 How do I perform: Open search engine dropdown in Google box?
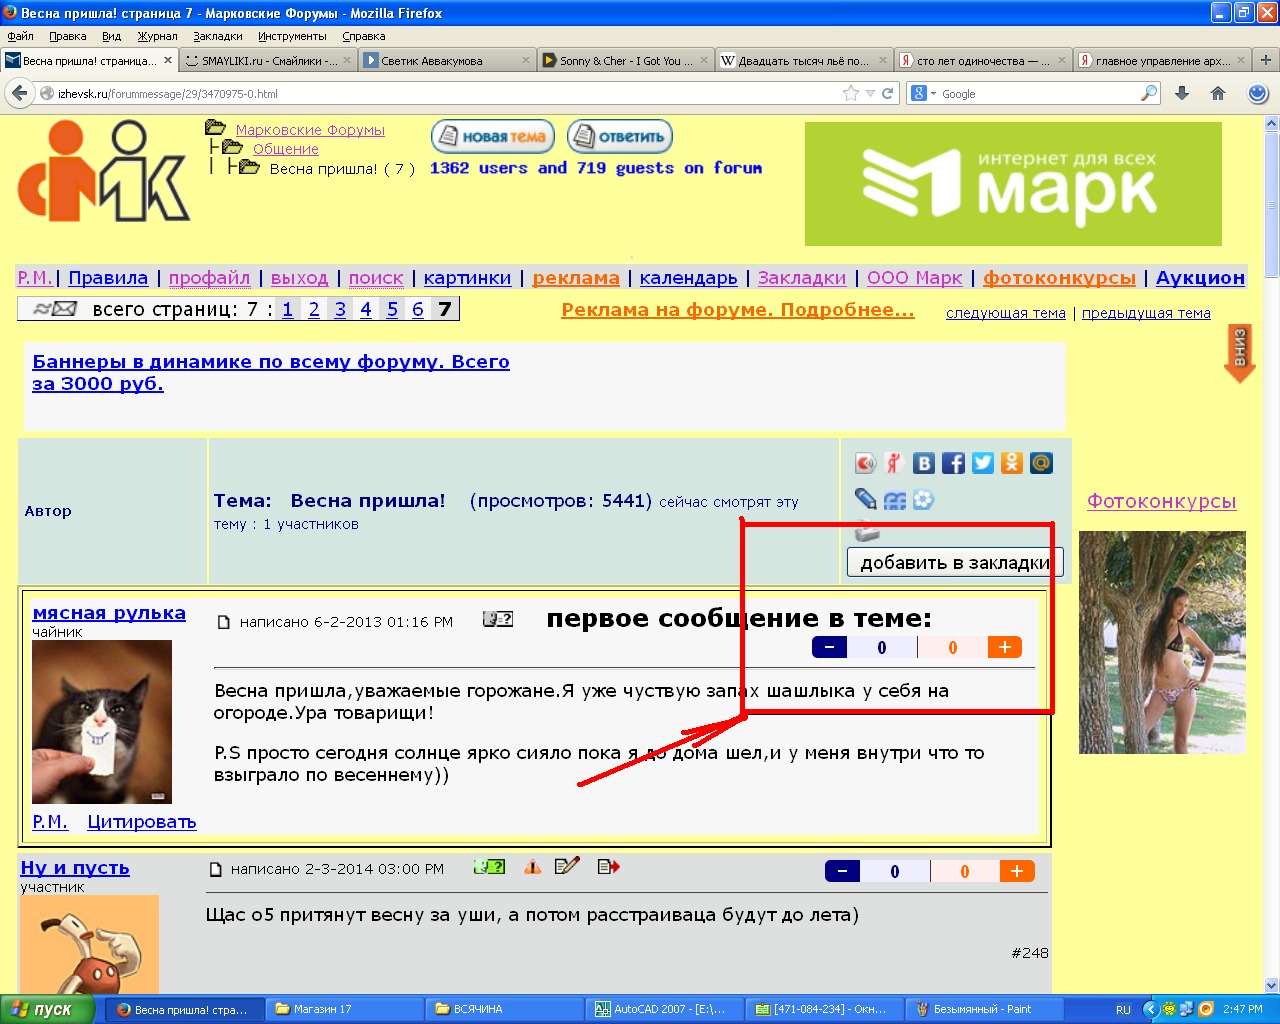click(924, 93)
